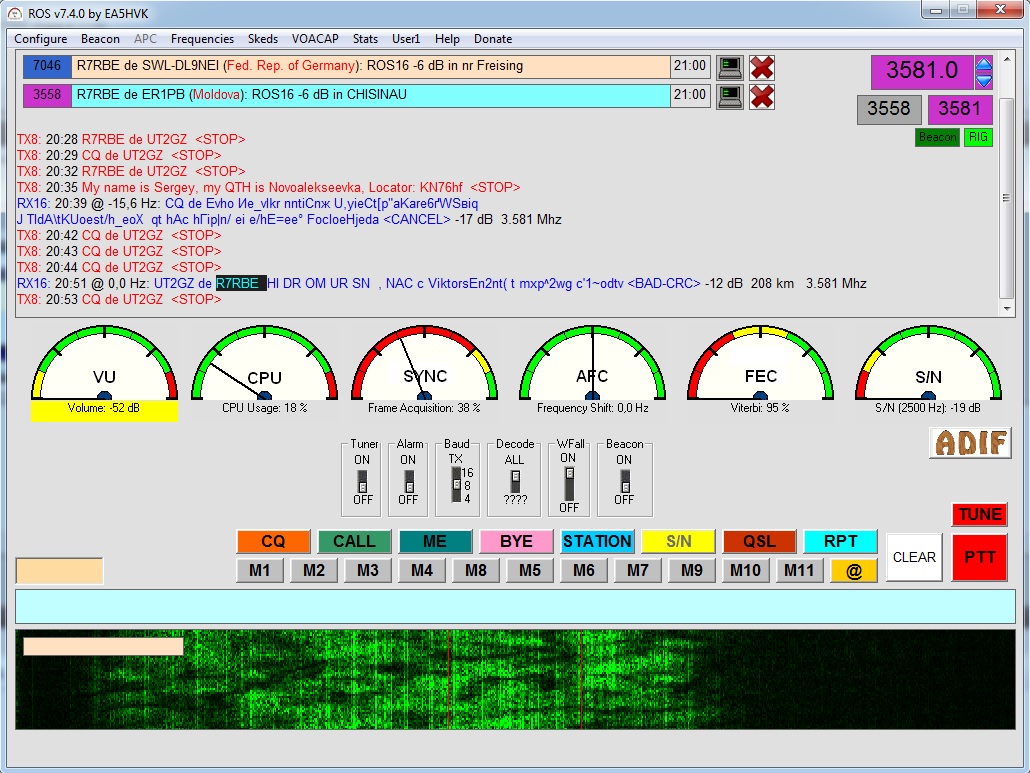Click the red TUNE button
The width and height of the screenshot is (1030, 773).
979,514
